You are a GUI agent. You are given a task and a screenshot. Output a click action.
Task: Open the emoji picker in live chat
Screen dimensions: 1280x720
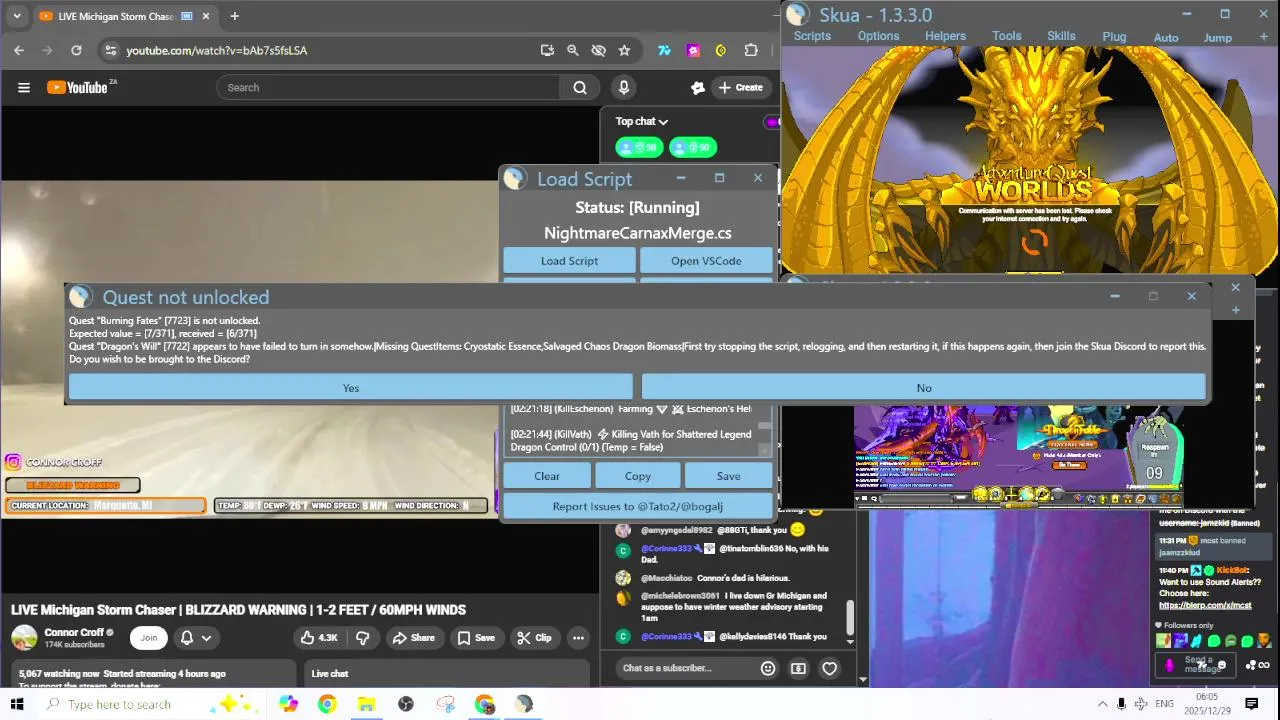[x=768, y=668]
